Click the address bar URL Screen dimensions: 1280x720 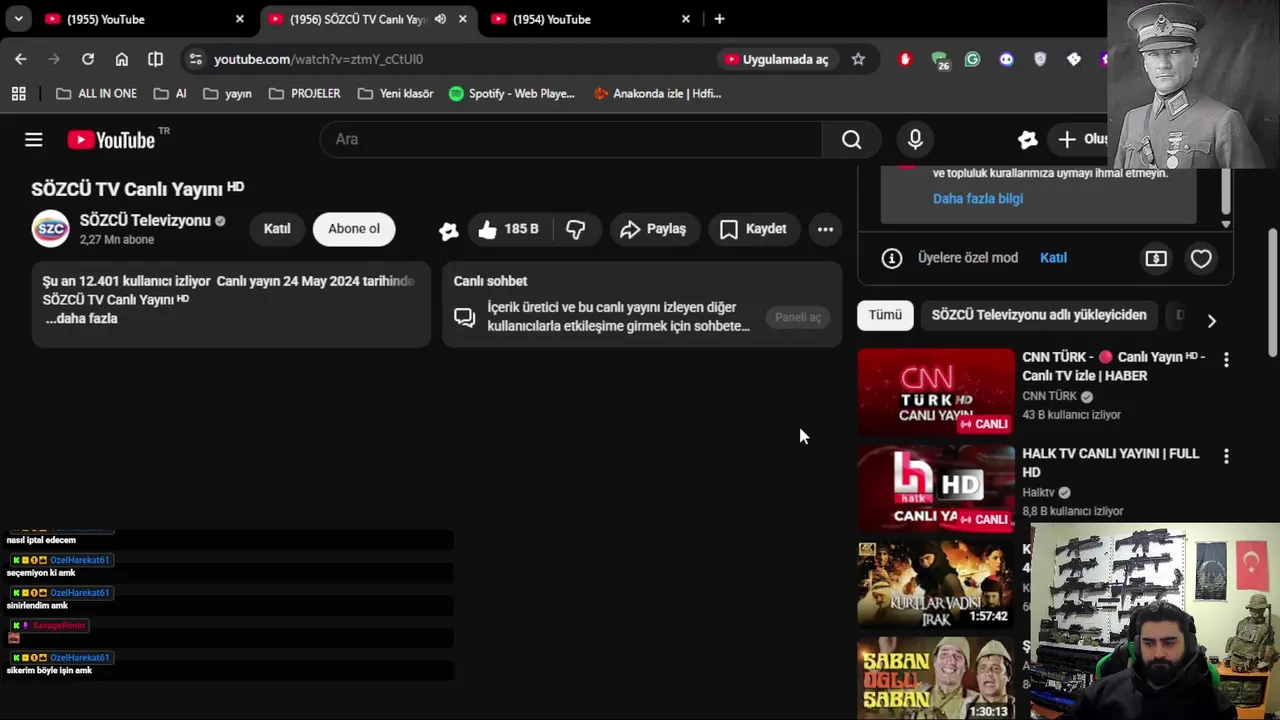coord(318,59)
